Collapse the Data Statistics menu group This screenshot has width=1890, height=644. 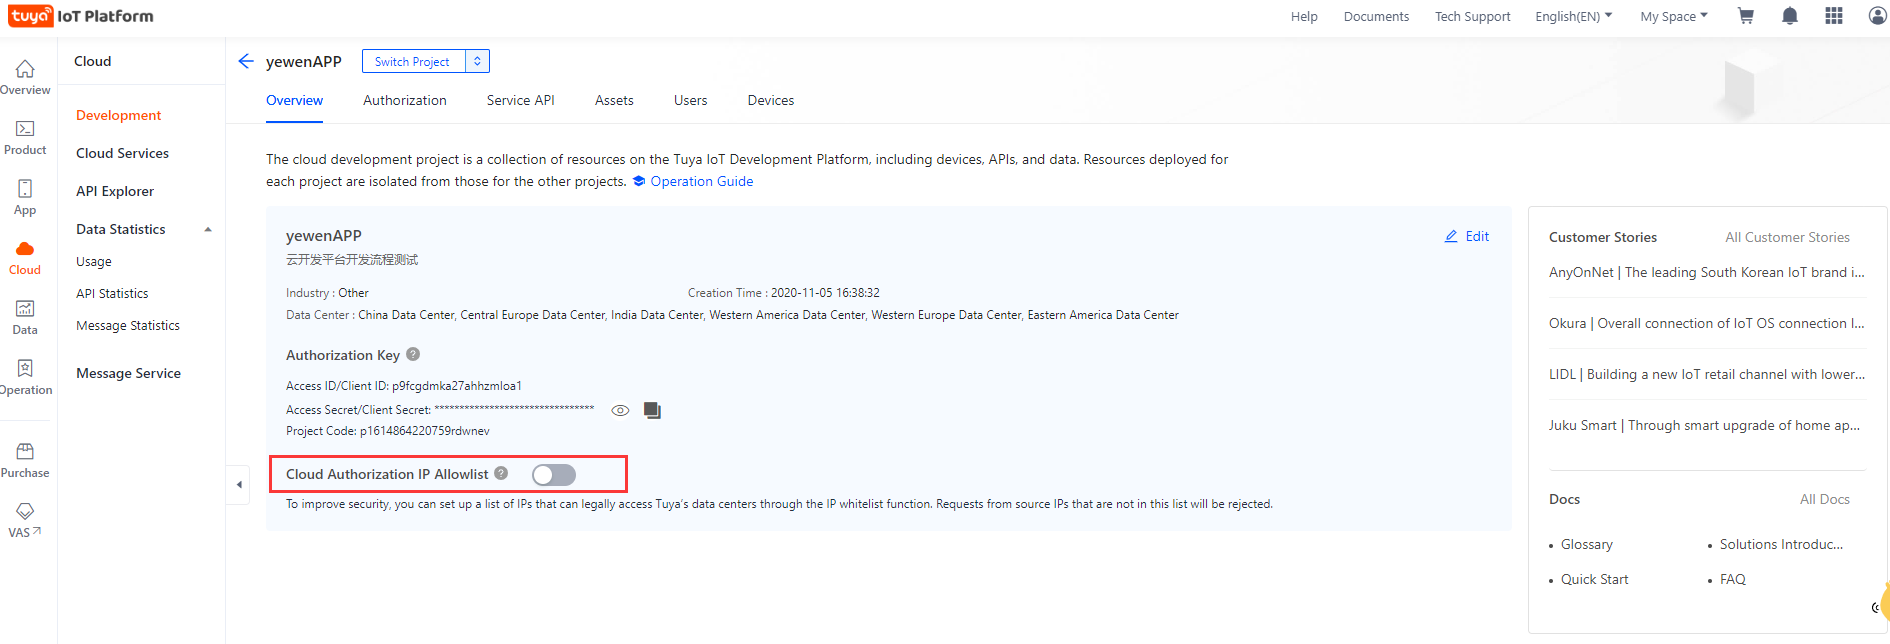(208, 230)
